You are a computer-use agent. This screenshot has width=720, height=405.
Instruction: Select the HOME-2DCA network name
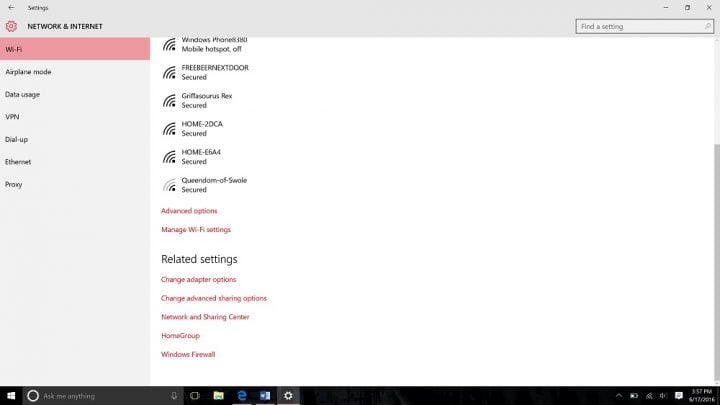(x=202, y=124)
